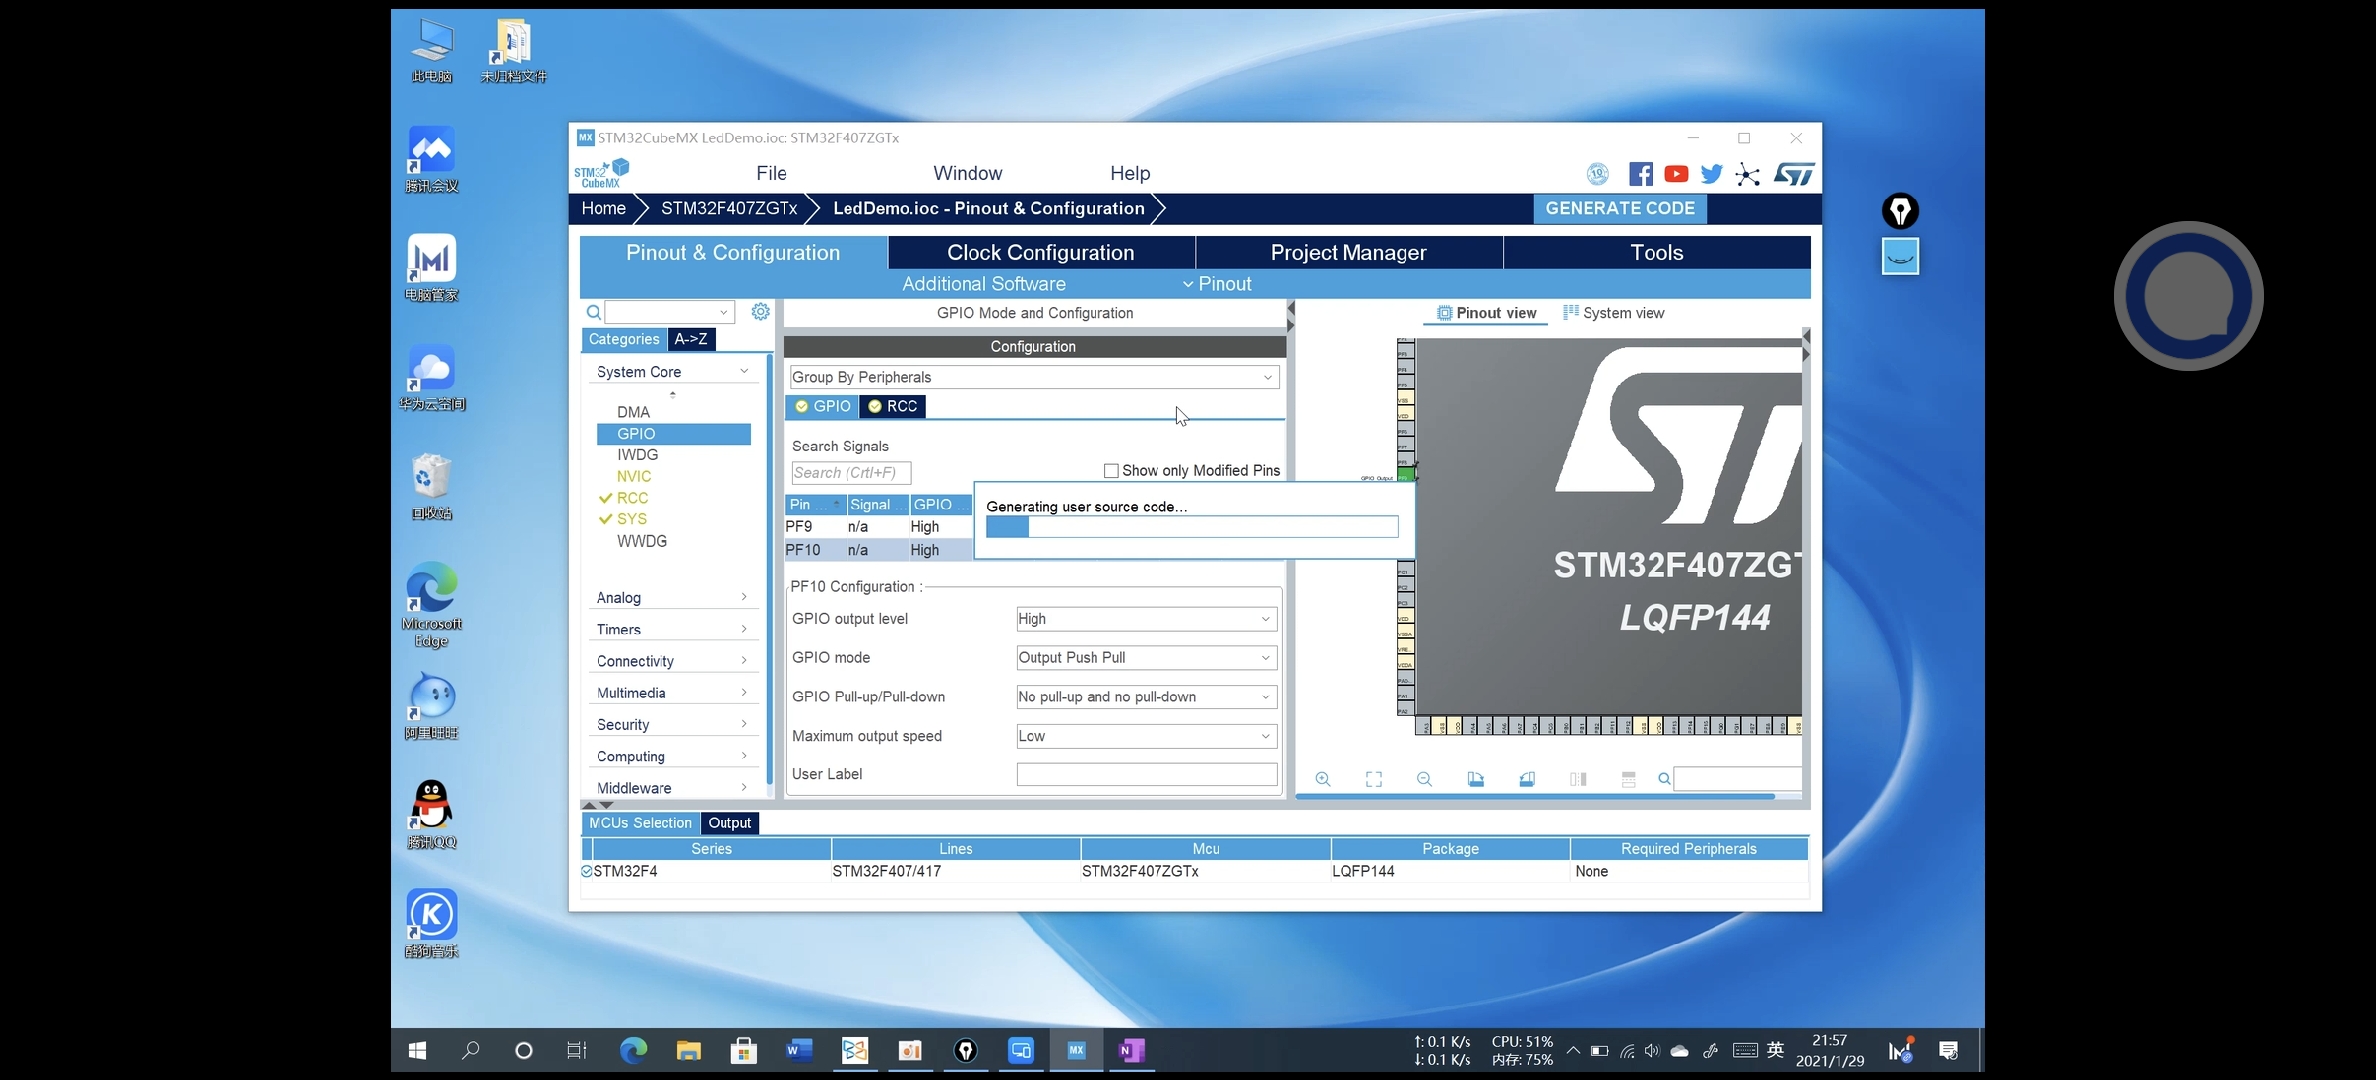This screenshot has width=2376, height=1080.
Task: Open GPIO output level dropdown
Action: click(1146, 619)
